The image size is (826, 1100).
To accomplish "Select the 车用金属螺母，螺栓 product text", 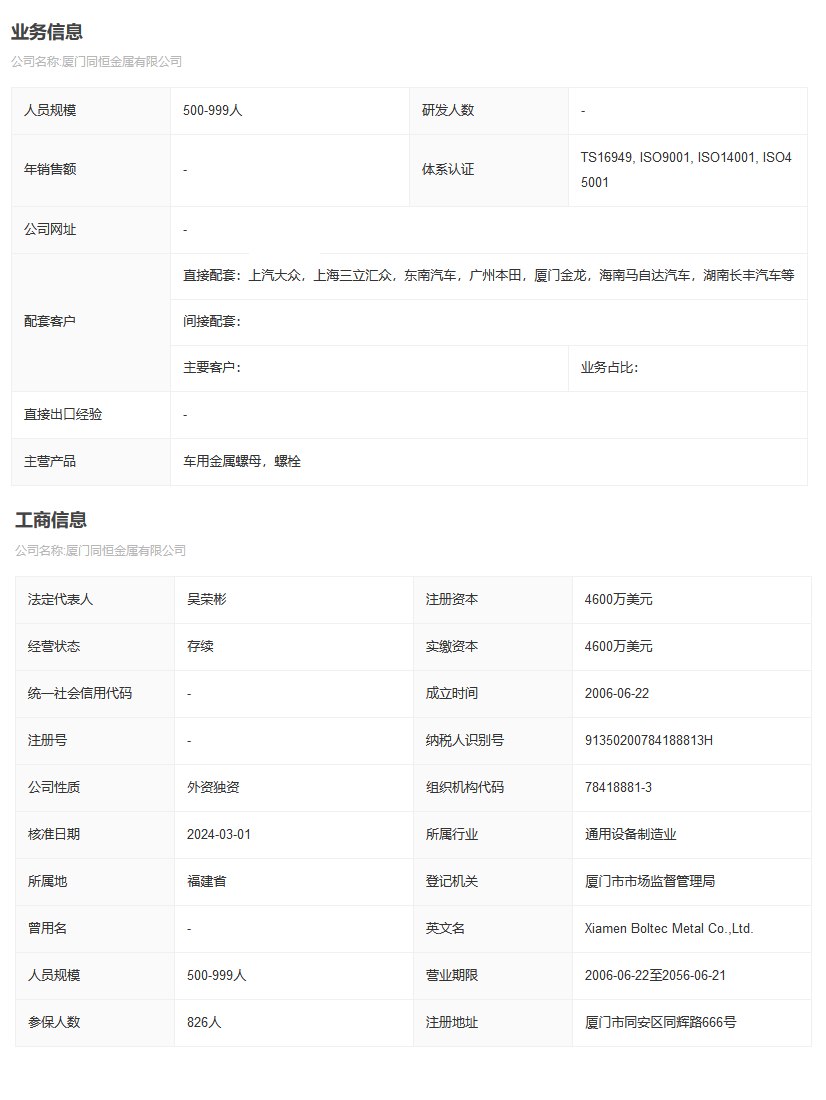I will (x=242, y=462).
